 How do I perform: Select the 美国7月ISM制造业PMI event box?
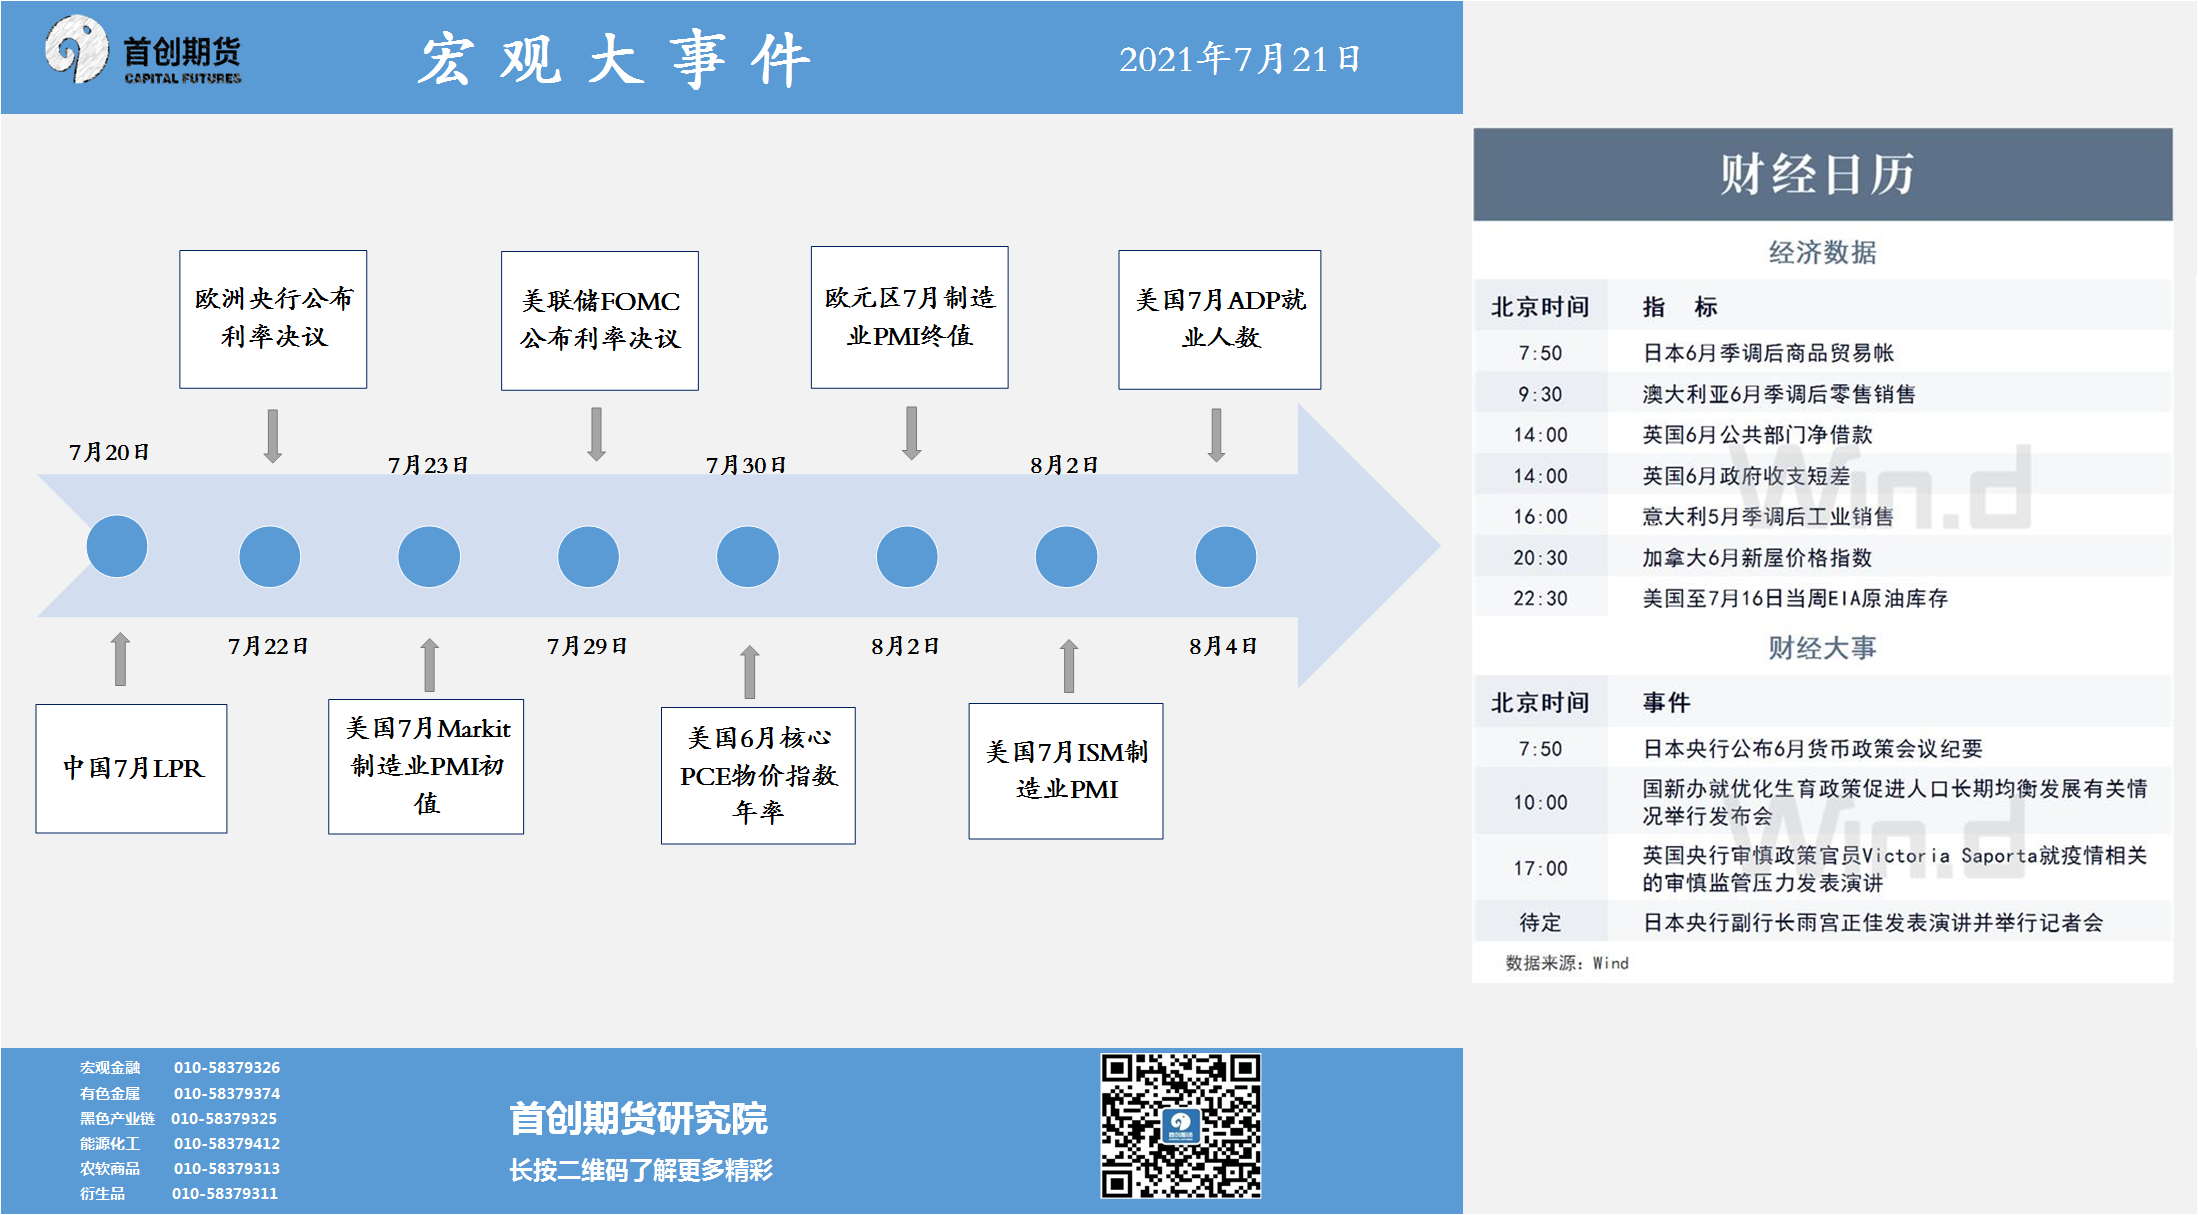point(1066,770)
